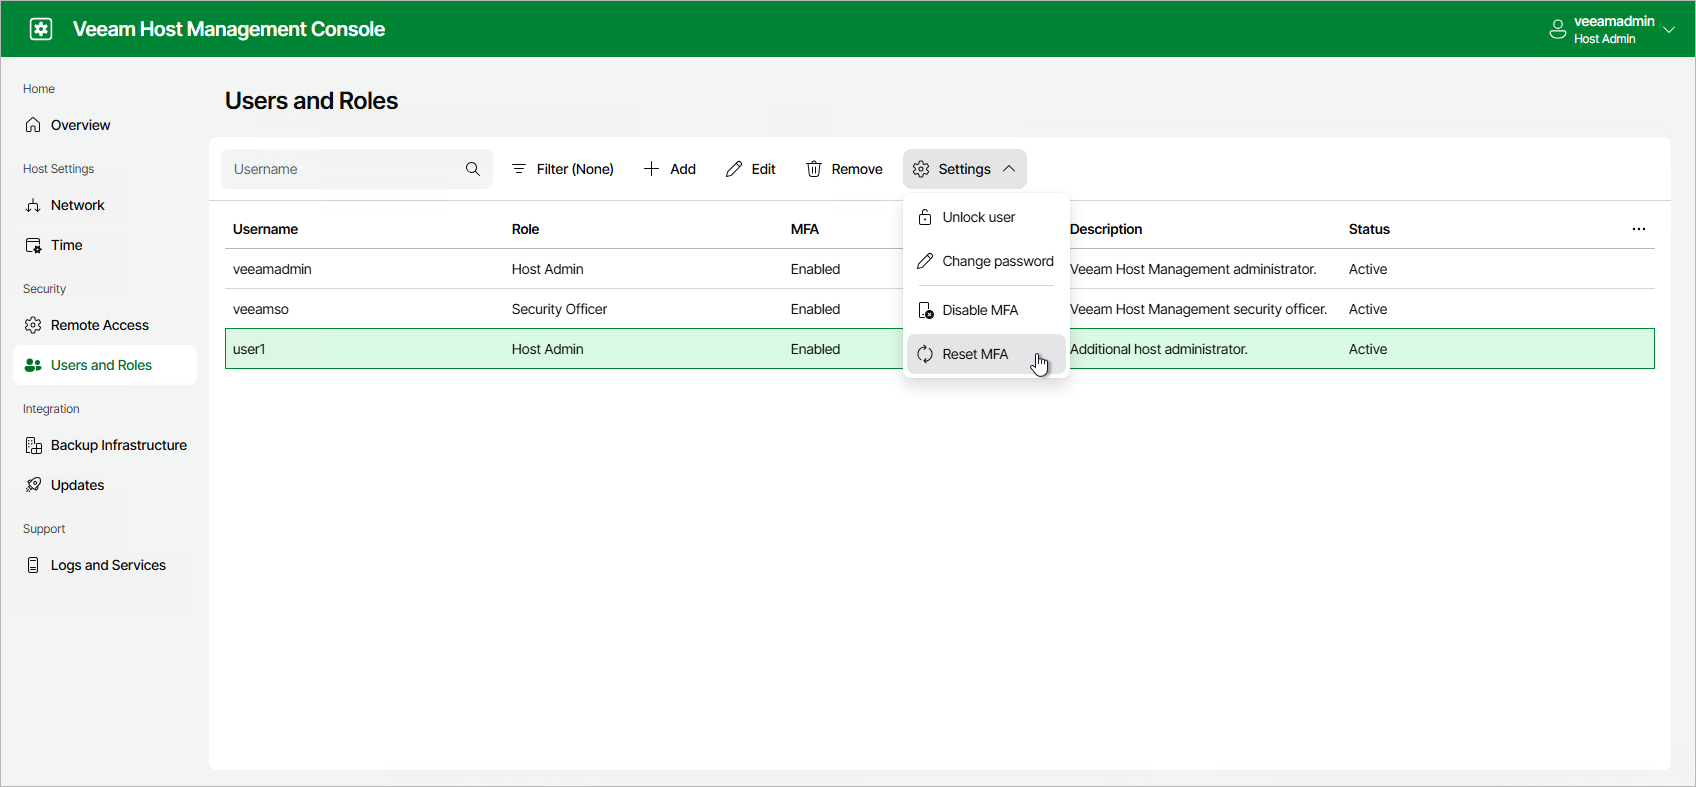Choose Disable MFA menu item
The width and height of the screenshot is (1696, 787).
tap(986, 310)
